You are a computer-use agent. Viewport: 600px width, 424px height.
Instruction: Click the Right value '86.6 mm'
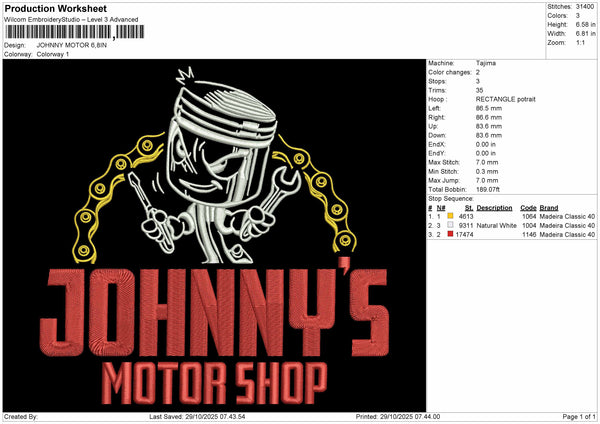point(489,117)
